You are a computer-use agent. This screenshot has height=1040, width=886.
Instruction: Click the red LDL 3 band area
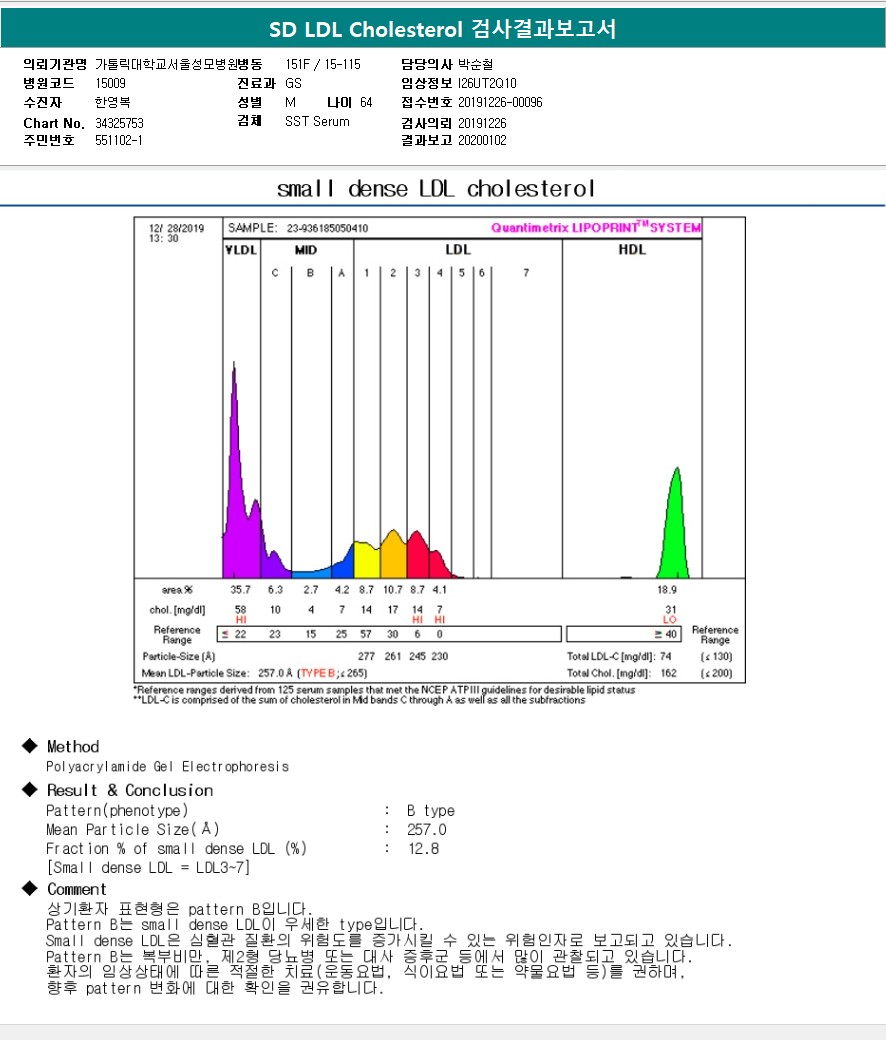418,556
